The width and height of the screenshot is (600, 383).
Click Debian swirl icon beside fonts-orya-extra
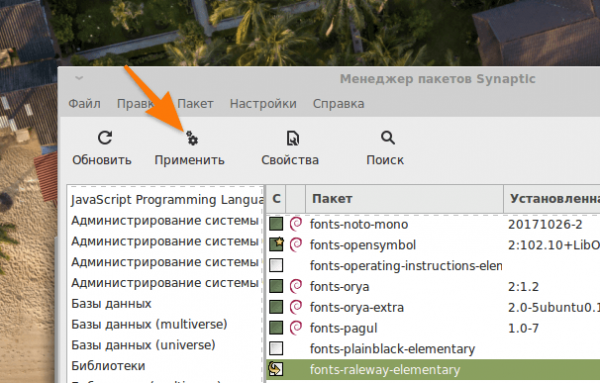[x=296, y=307]
